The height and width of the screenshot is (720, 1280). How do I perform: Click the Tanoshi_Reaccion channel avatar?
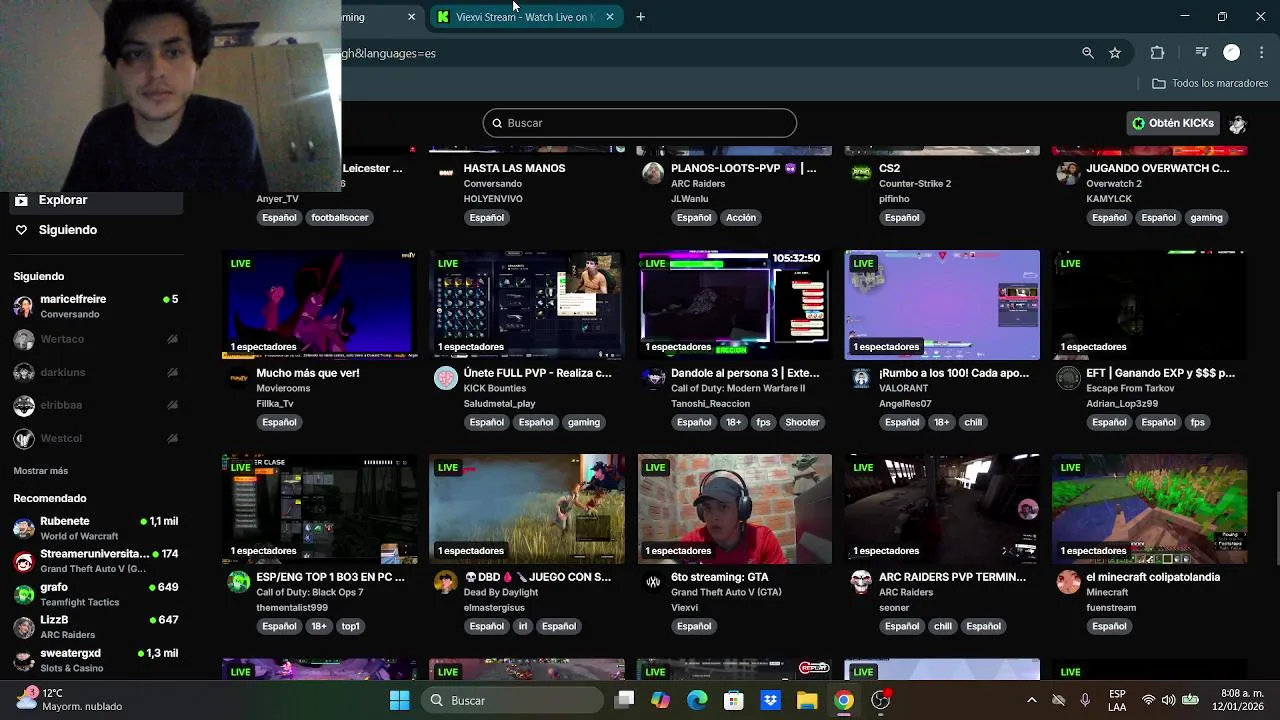653,378
